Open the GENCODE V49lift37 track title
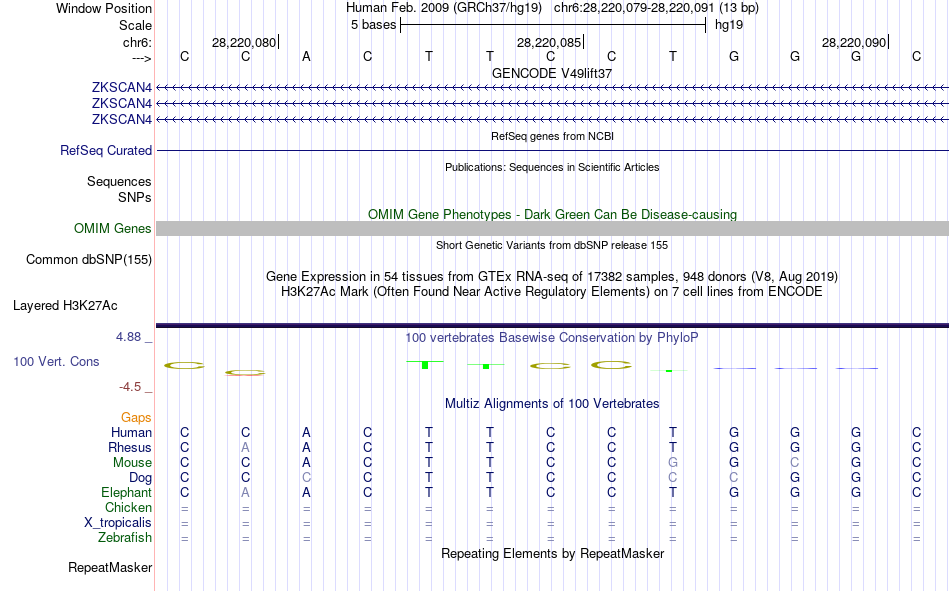 [x=552, y=73]
